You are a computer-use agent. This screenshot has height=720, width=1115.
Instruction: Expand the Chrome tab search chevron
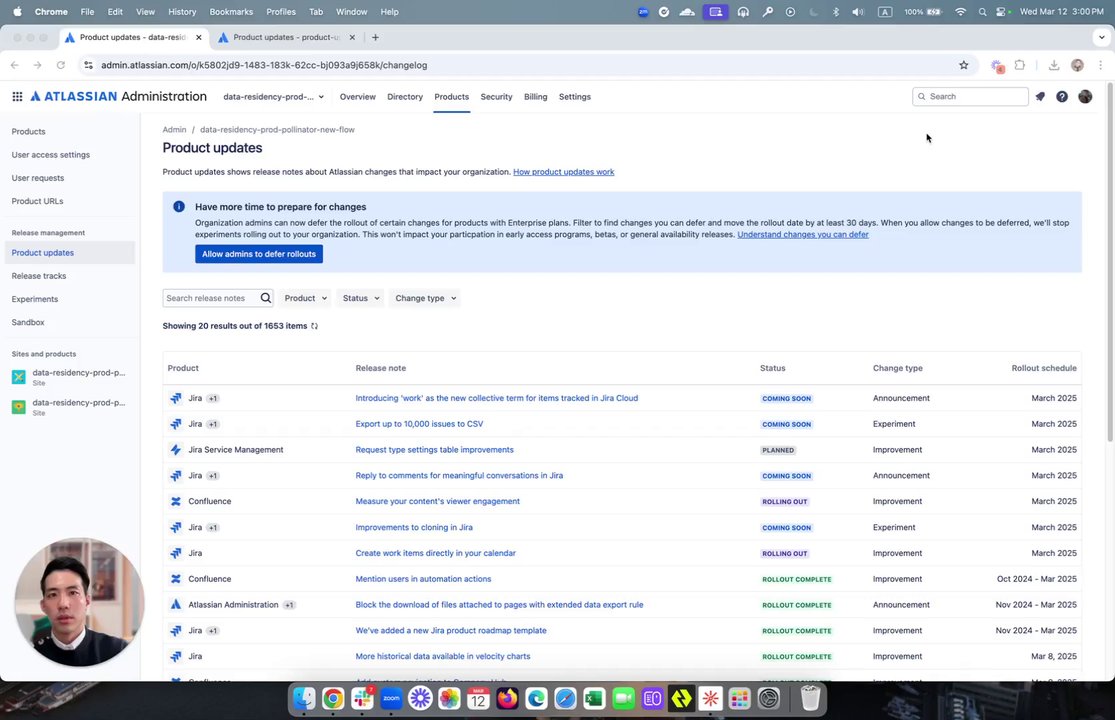(1101, 38)
